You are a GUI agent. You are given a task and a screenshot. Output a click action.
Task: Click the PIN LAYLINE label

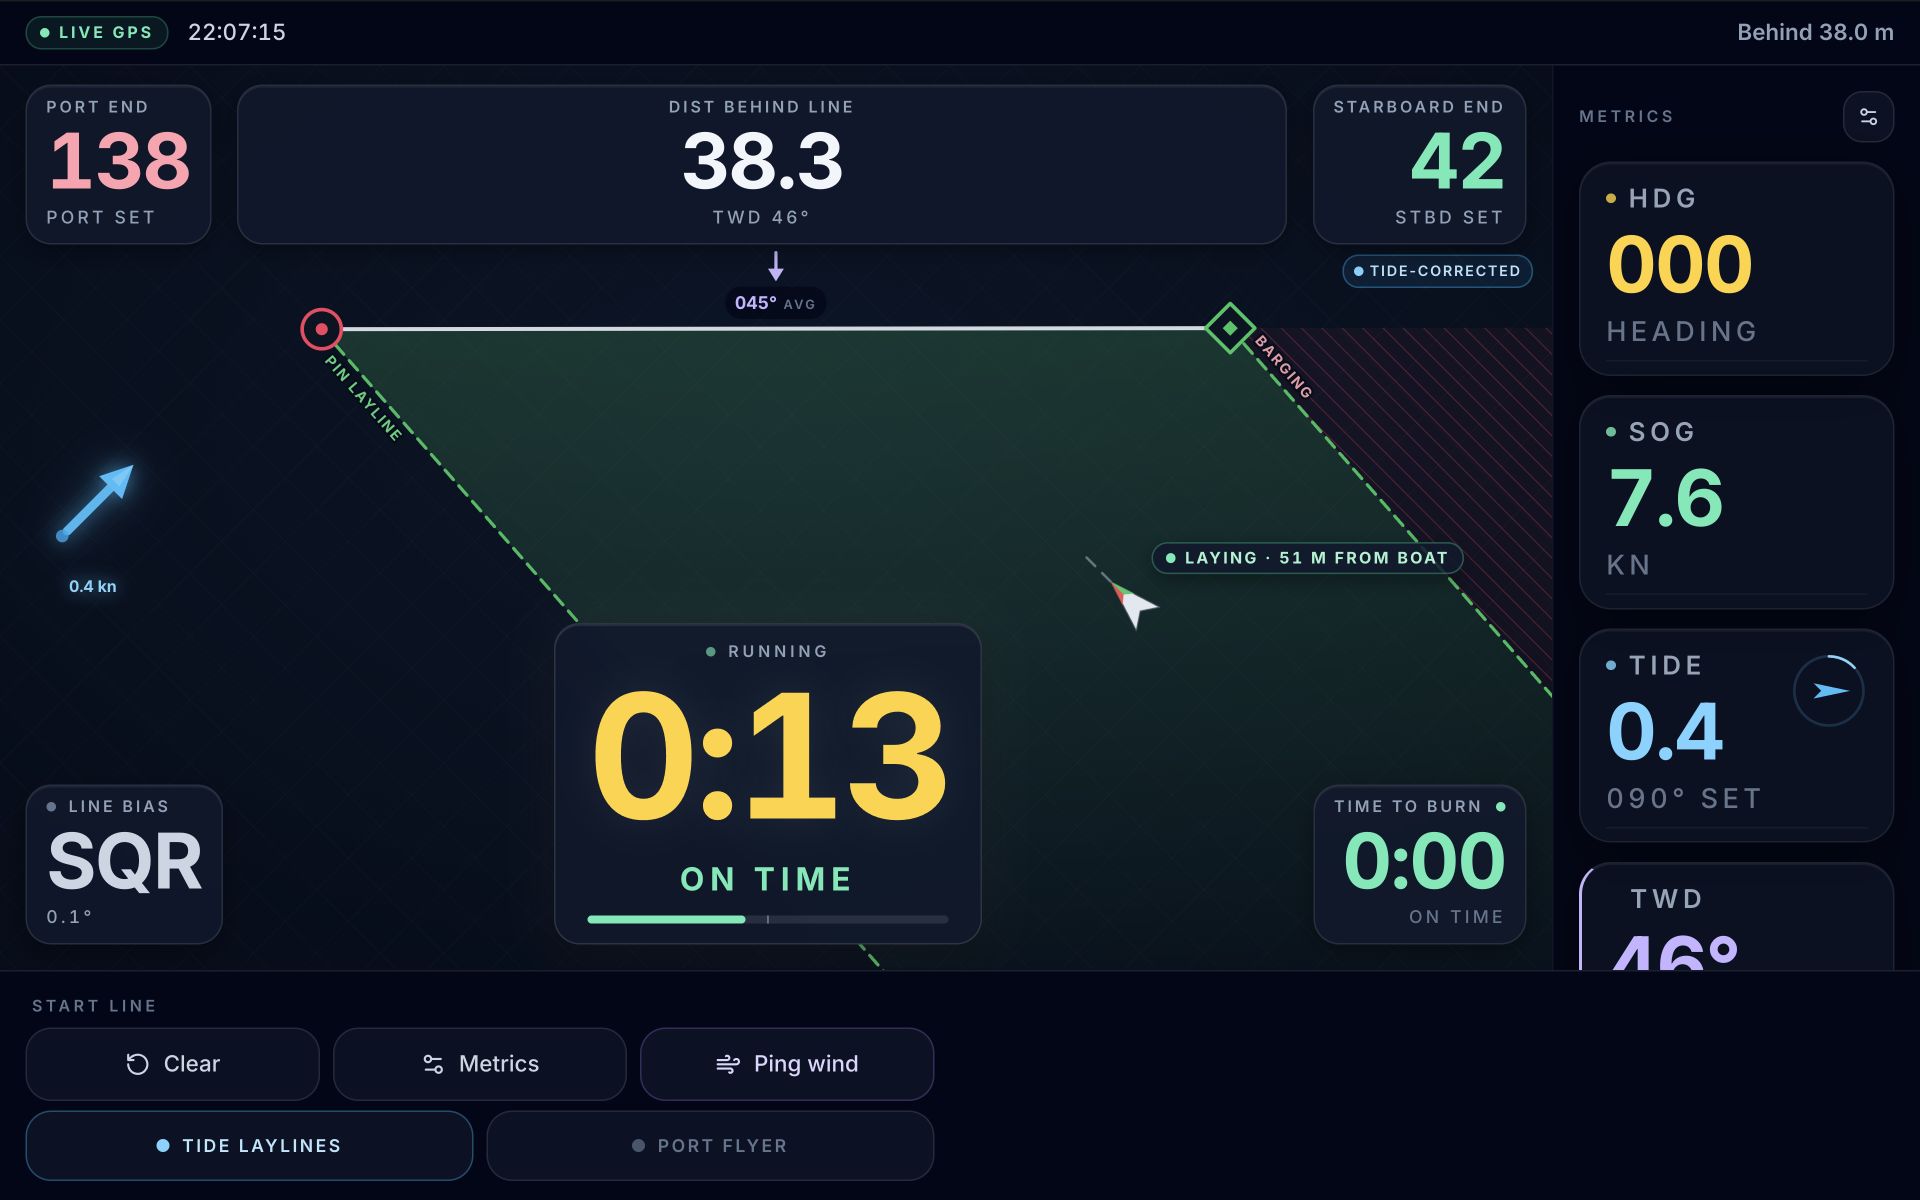point(364,398)
